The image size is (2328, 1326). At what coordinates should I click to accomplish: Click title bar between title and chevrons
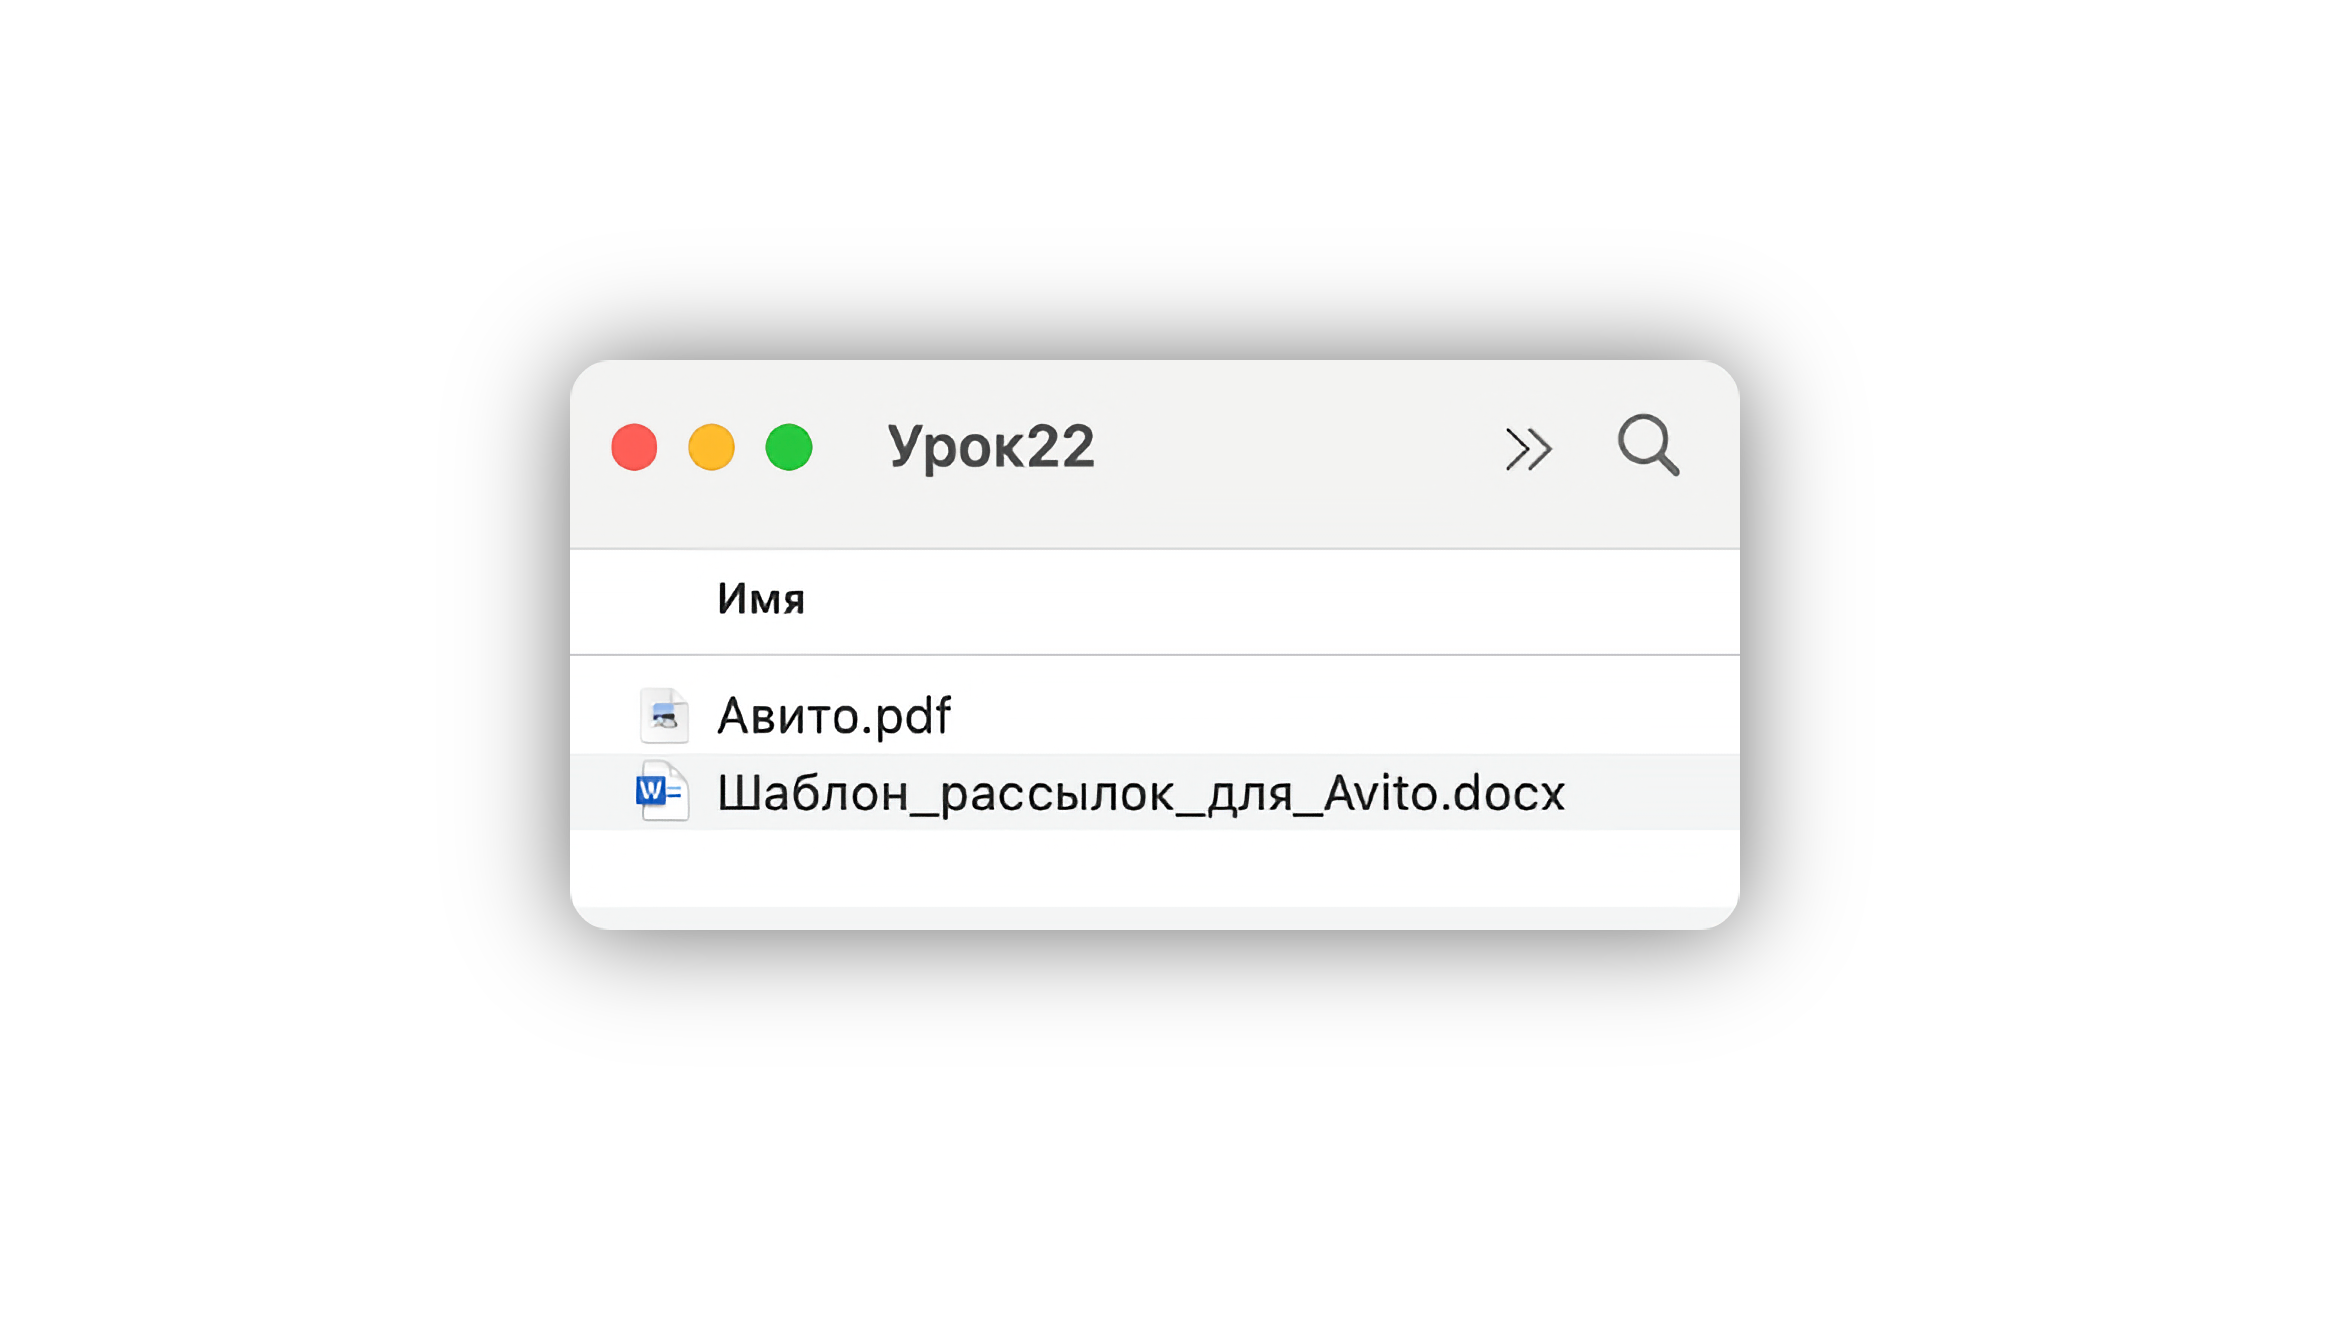tap(1300, 446)
